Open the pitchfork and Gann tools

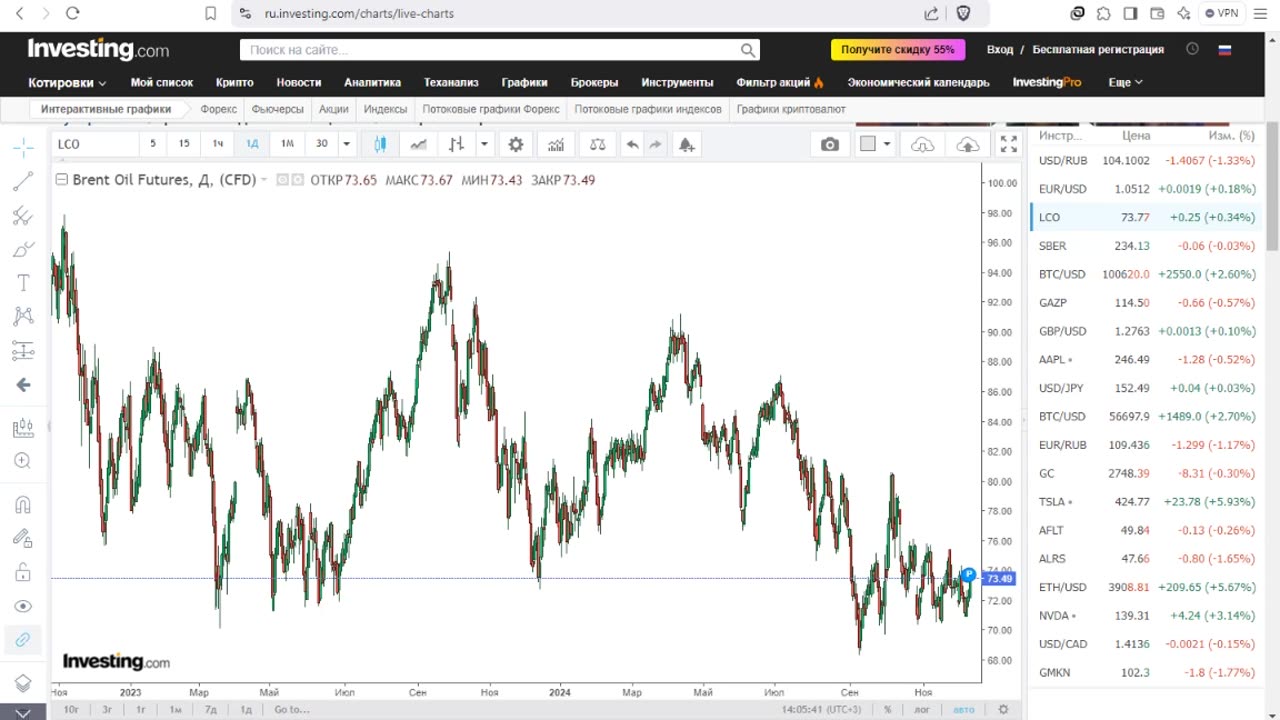(x=23, y=215)
